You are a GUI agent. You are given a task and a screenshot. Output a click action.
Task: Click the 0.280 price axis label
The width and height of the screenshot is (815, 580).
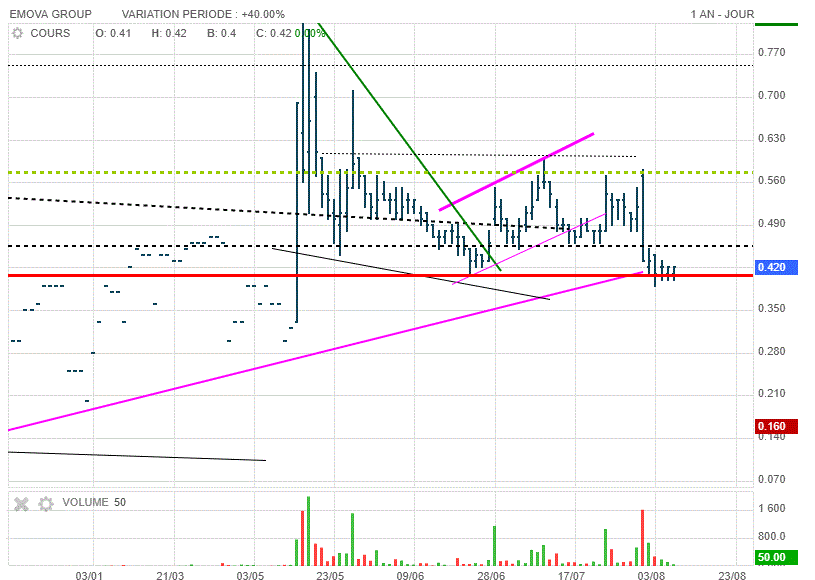pos(771,352)
